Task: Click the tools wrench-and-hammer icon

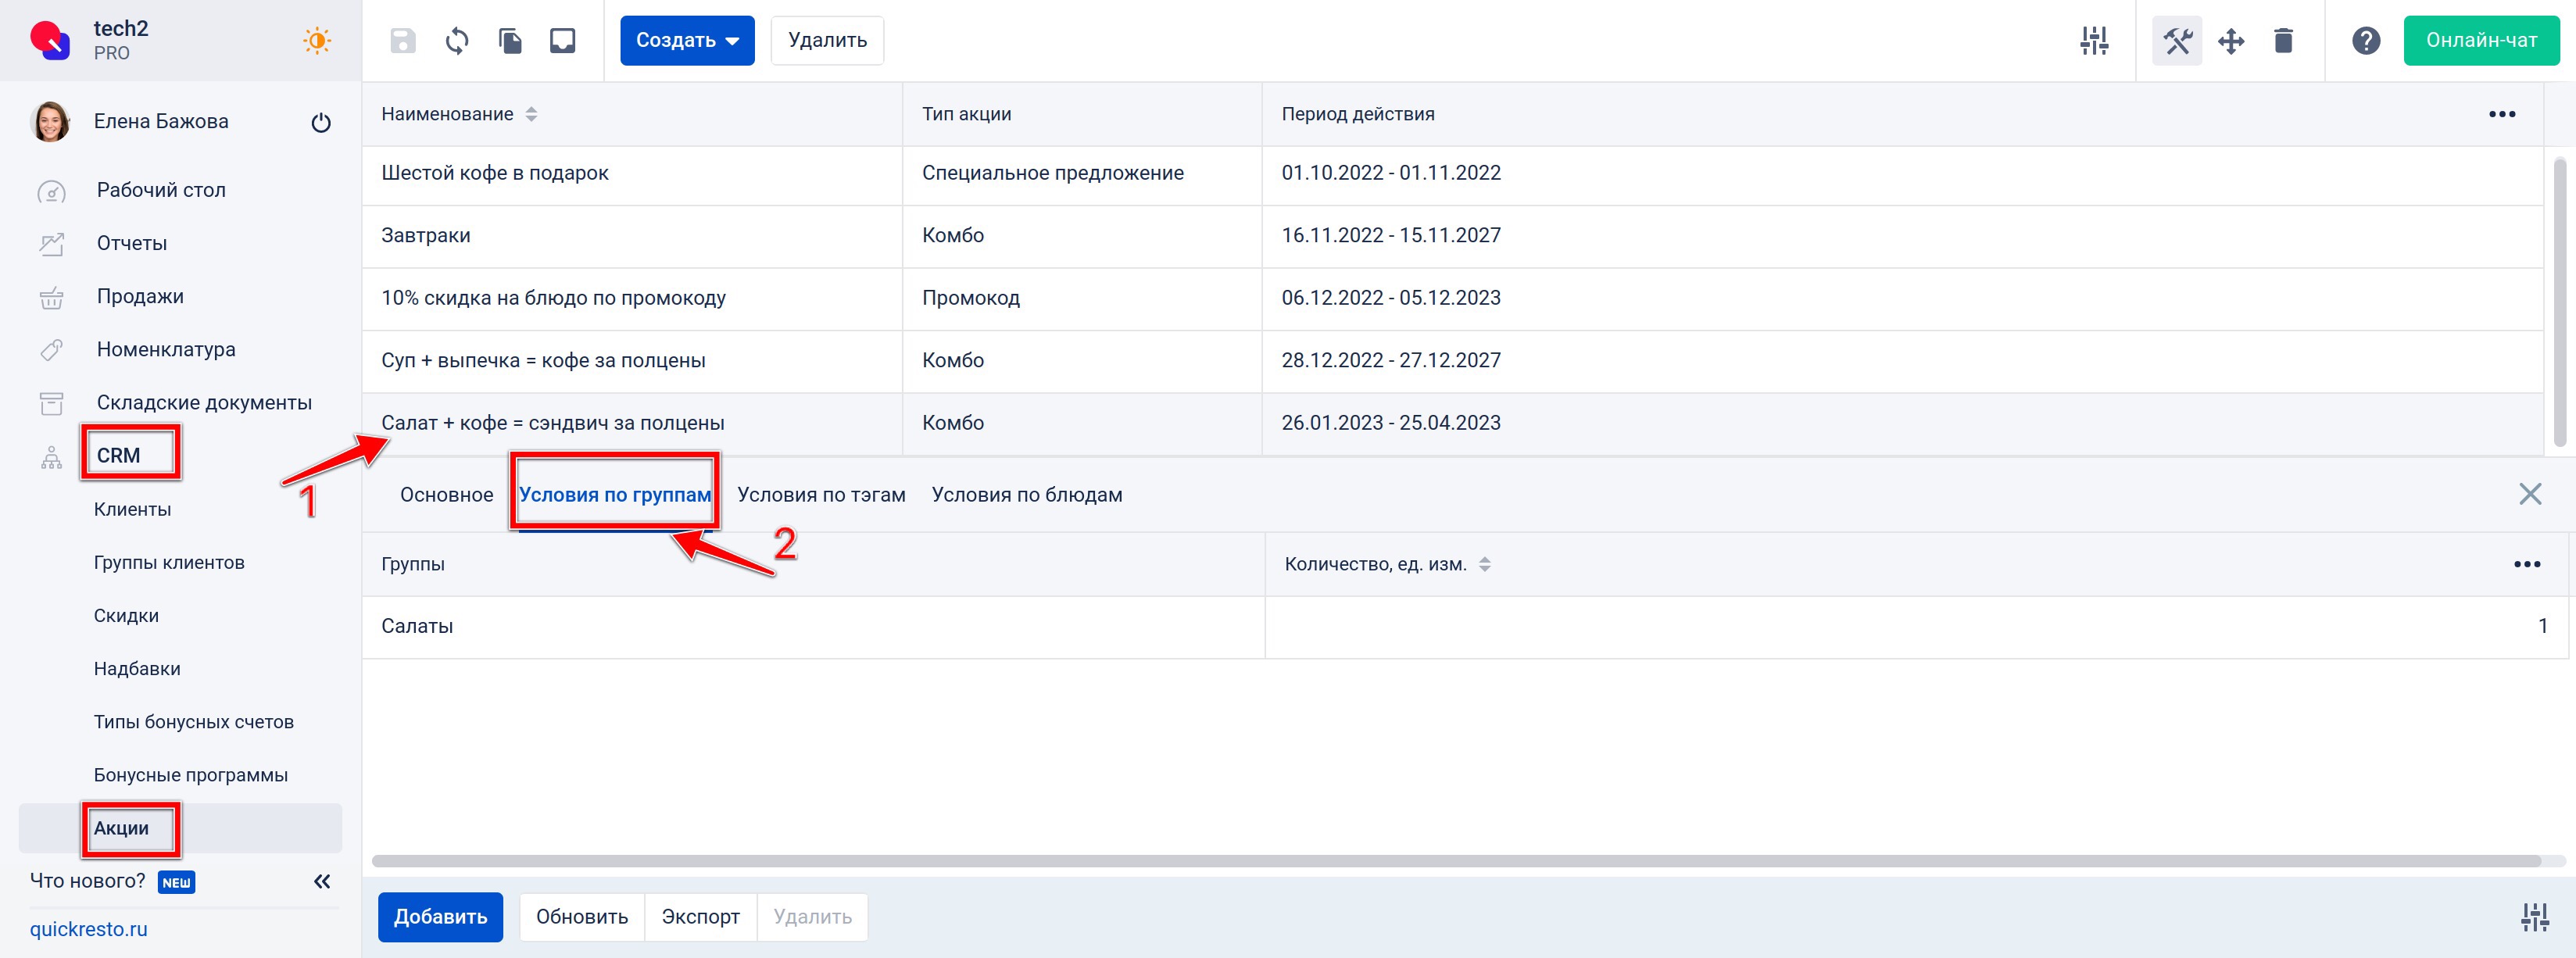Action: (2177, 41)
